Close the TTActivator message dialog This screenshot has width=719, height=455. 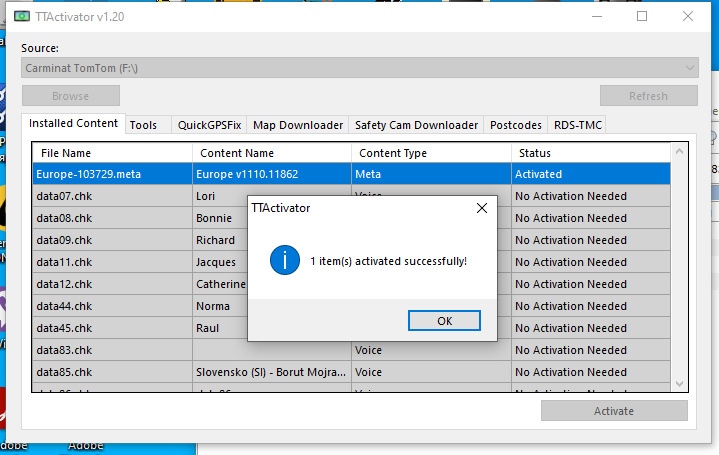[481, 208]
